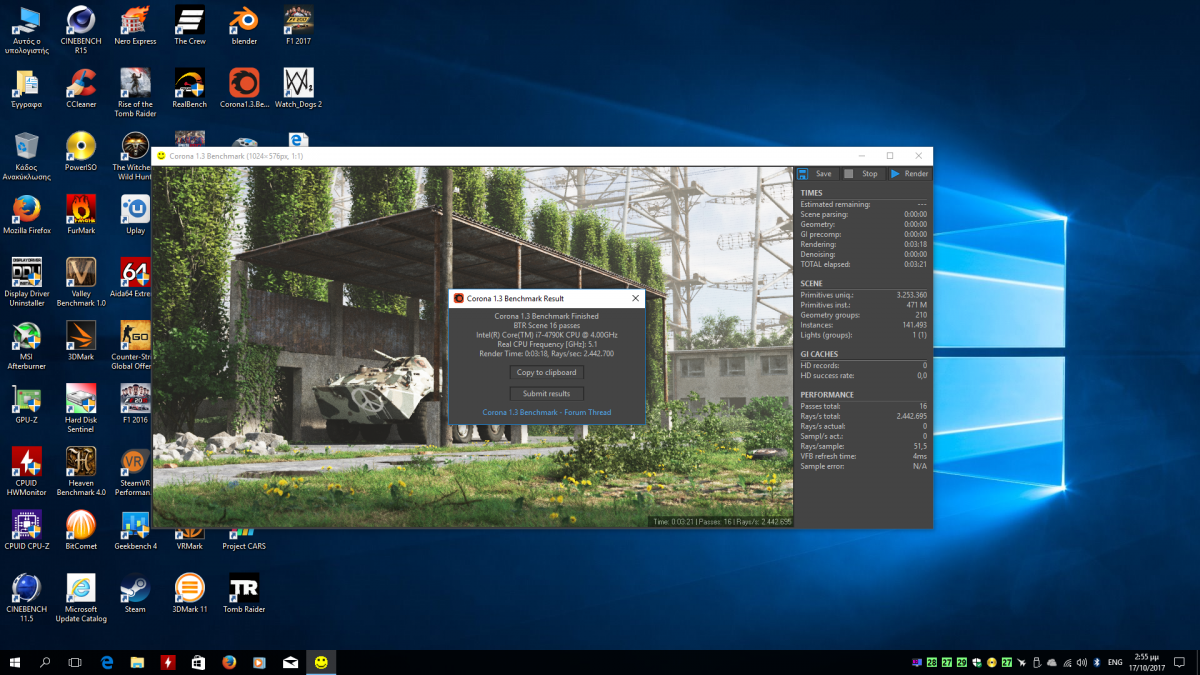Open the Windows Start menu
Image resolution: width=1200 pixels, height=675 pixels.
(x=15, y=662)
